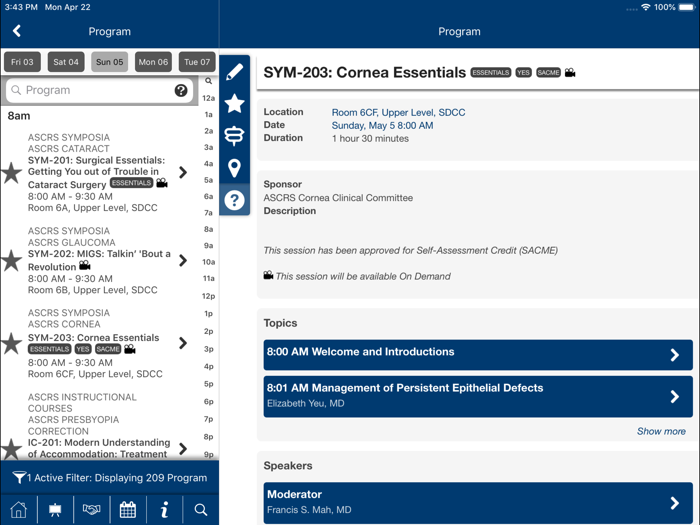The image size is (700, 525).
Task: Open the home icon in bottom bar
Action: (18, 509)
